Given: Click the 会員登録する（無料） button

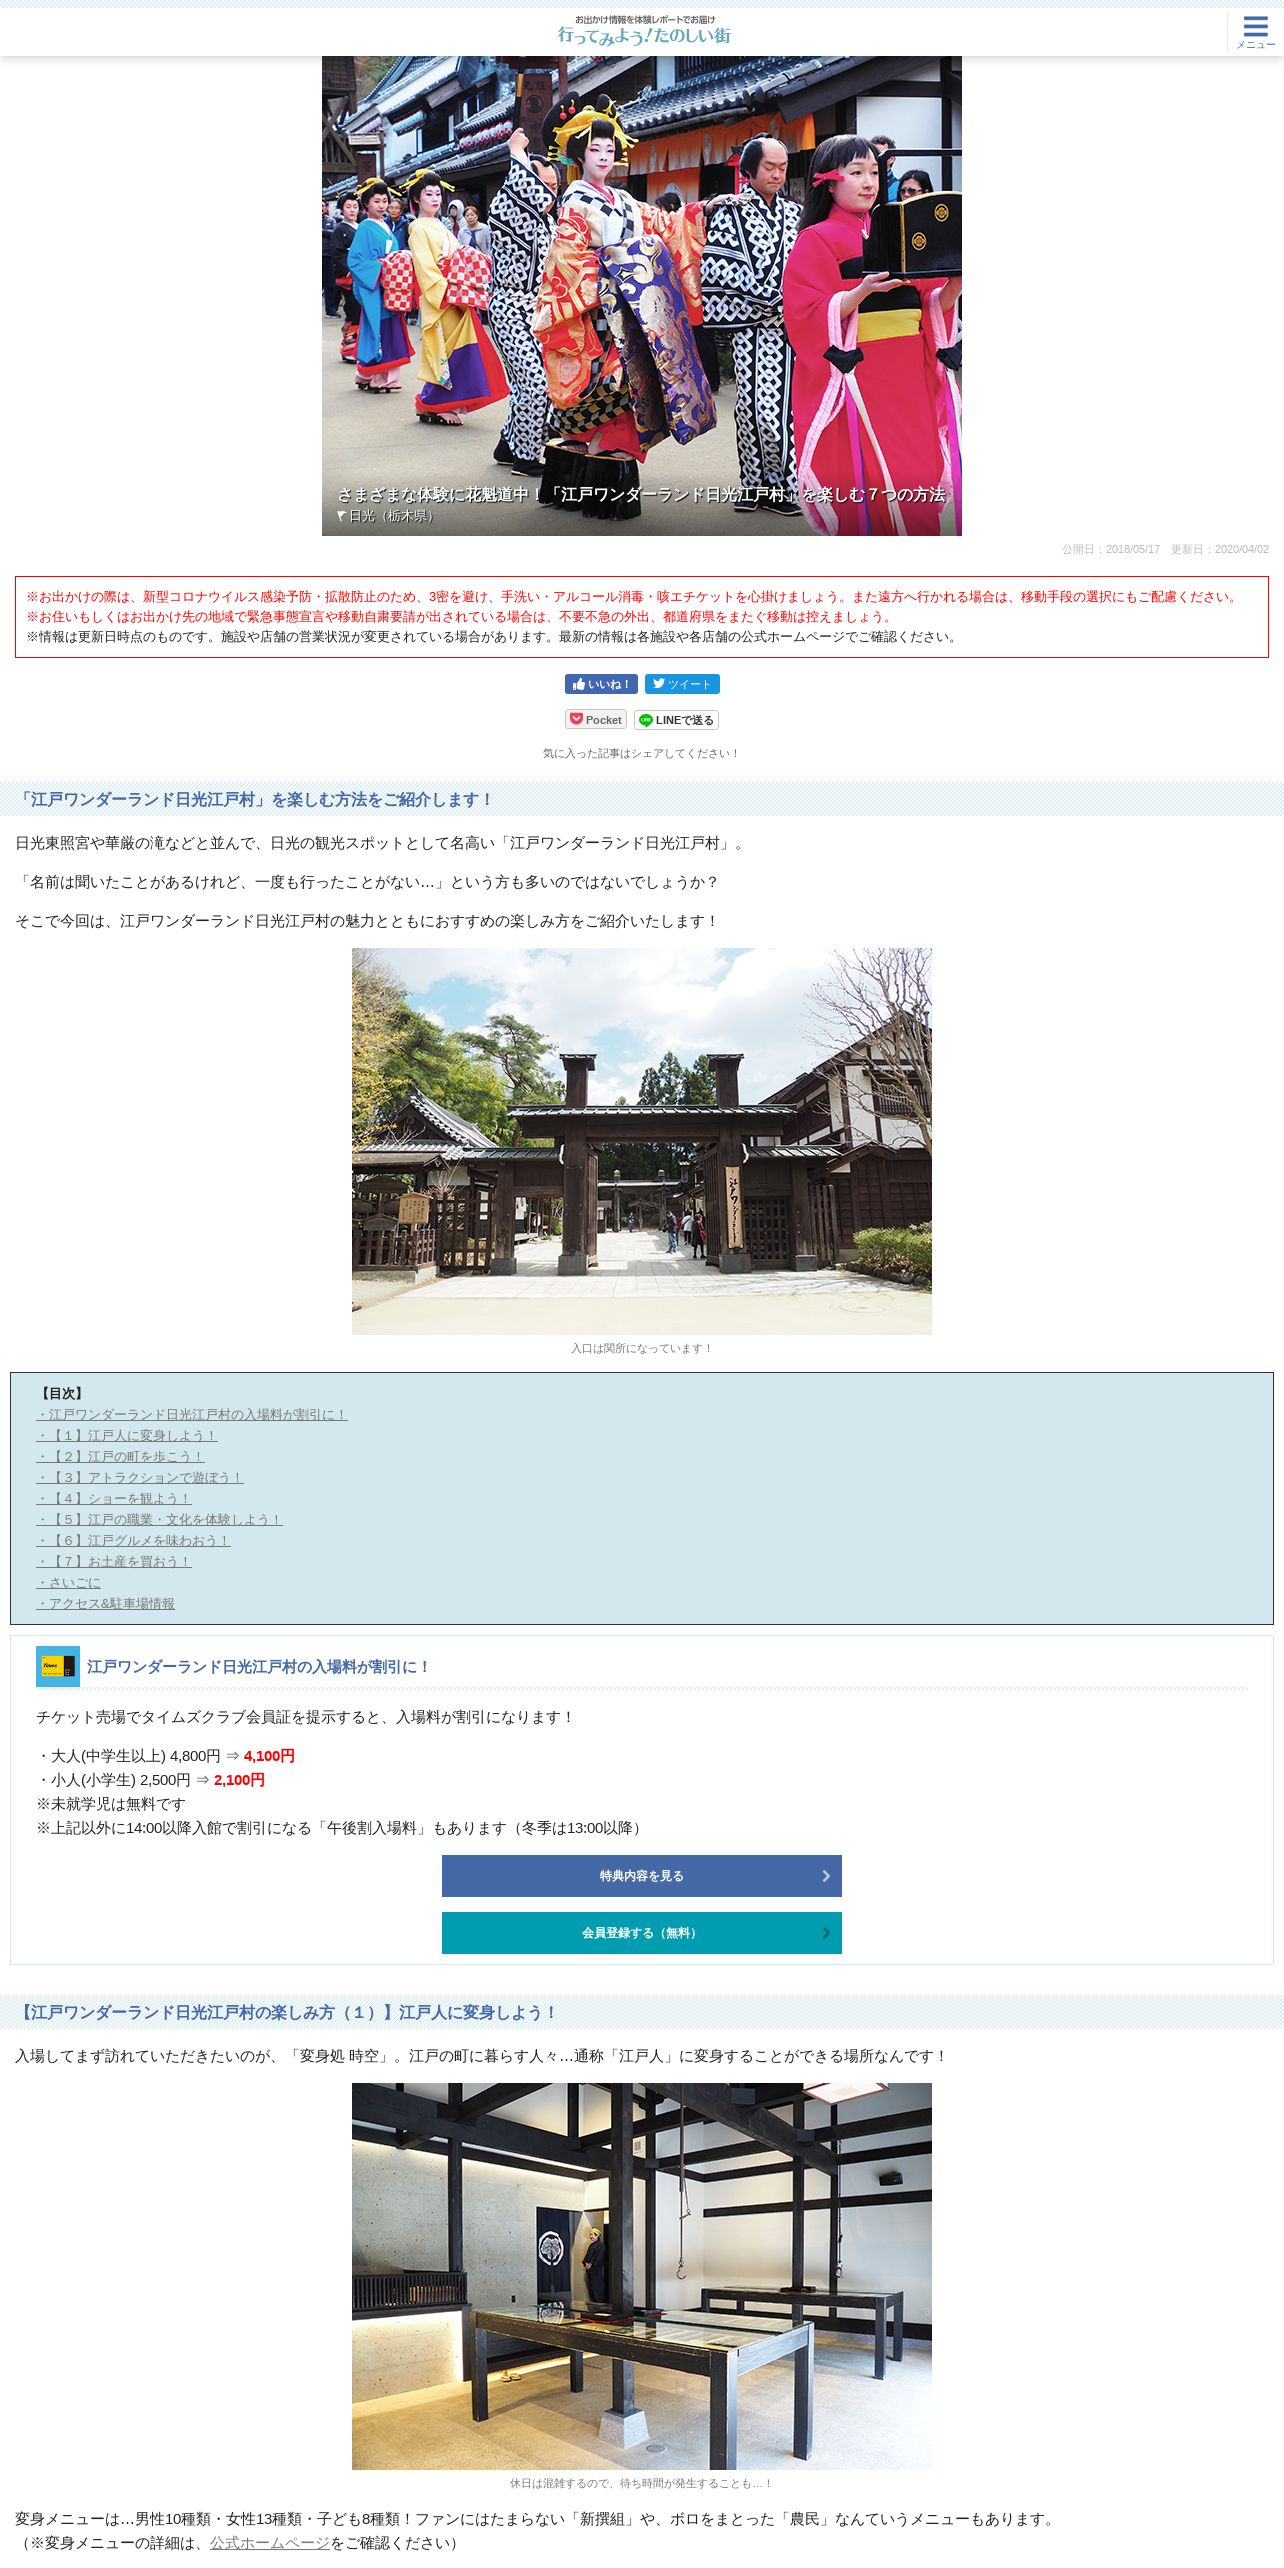Looking at the screenshot, I should click(x=642, y=1933).
